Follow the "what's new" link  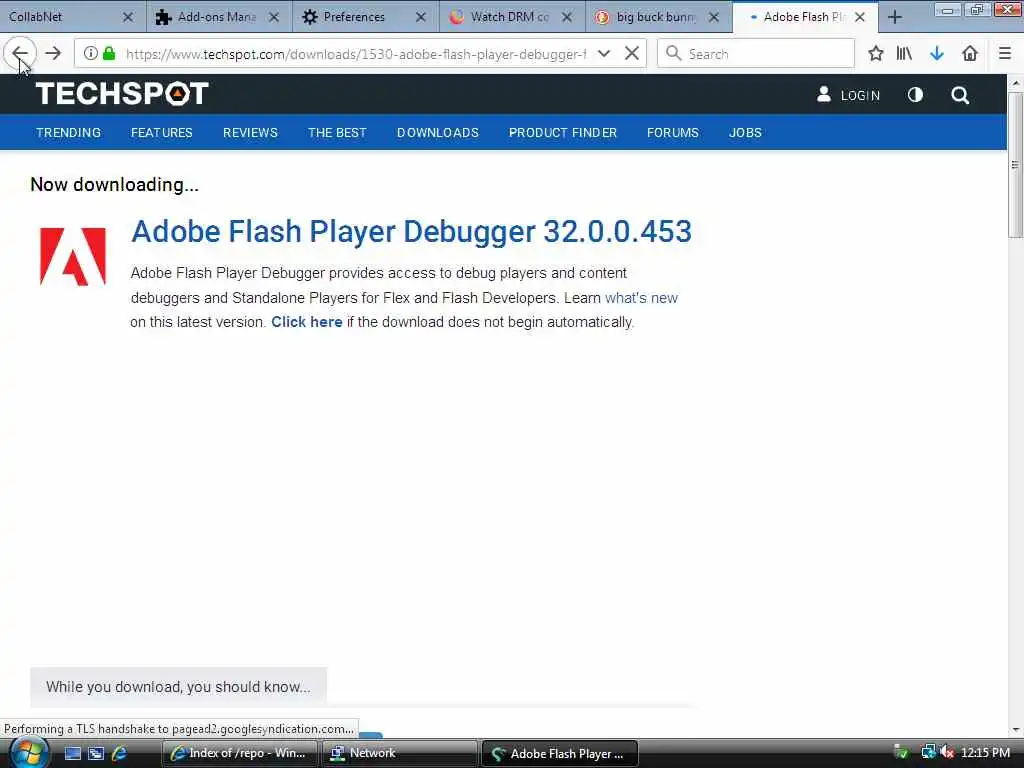(641, 298)
